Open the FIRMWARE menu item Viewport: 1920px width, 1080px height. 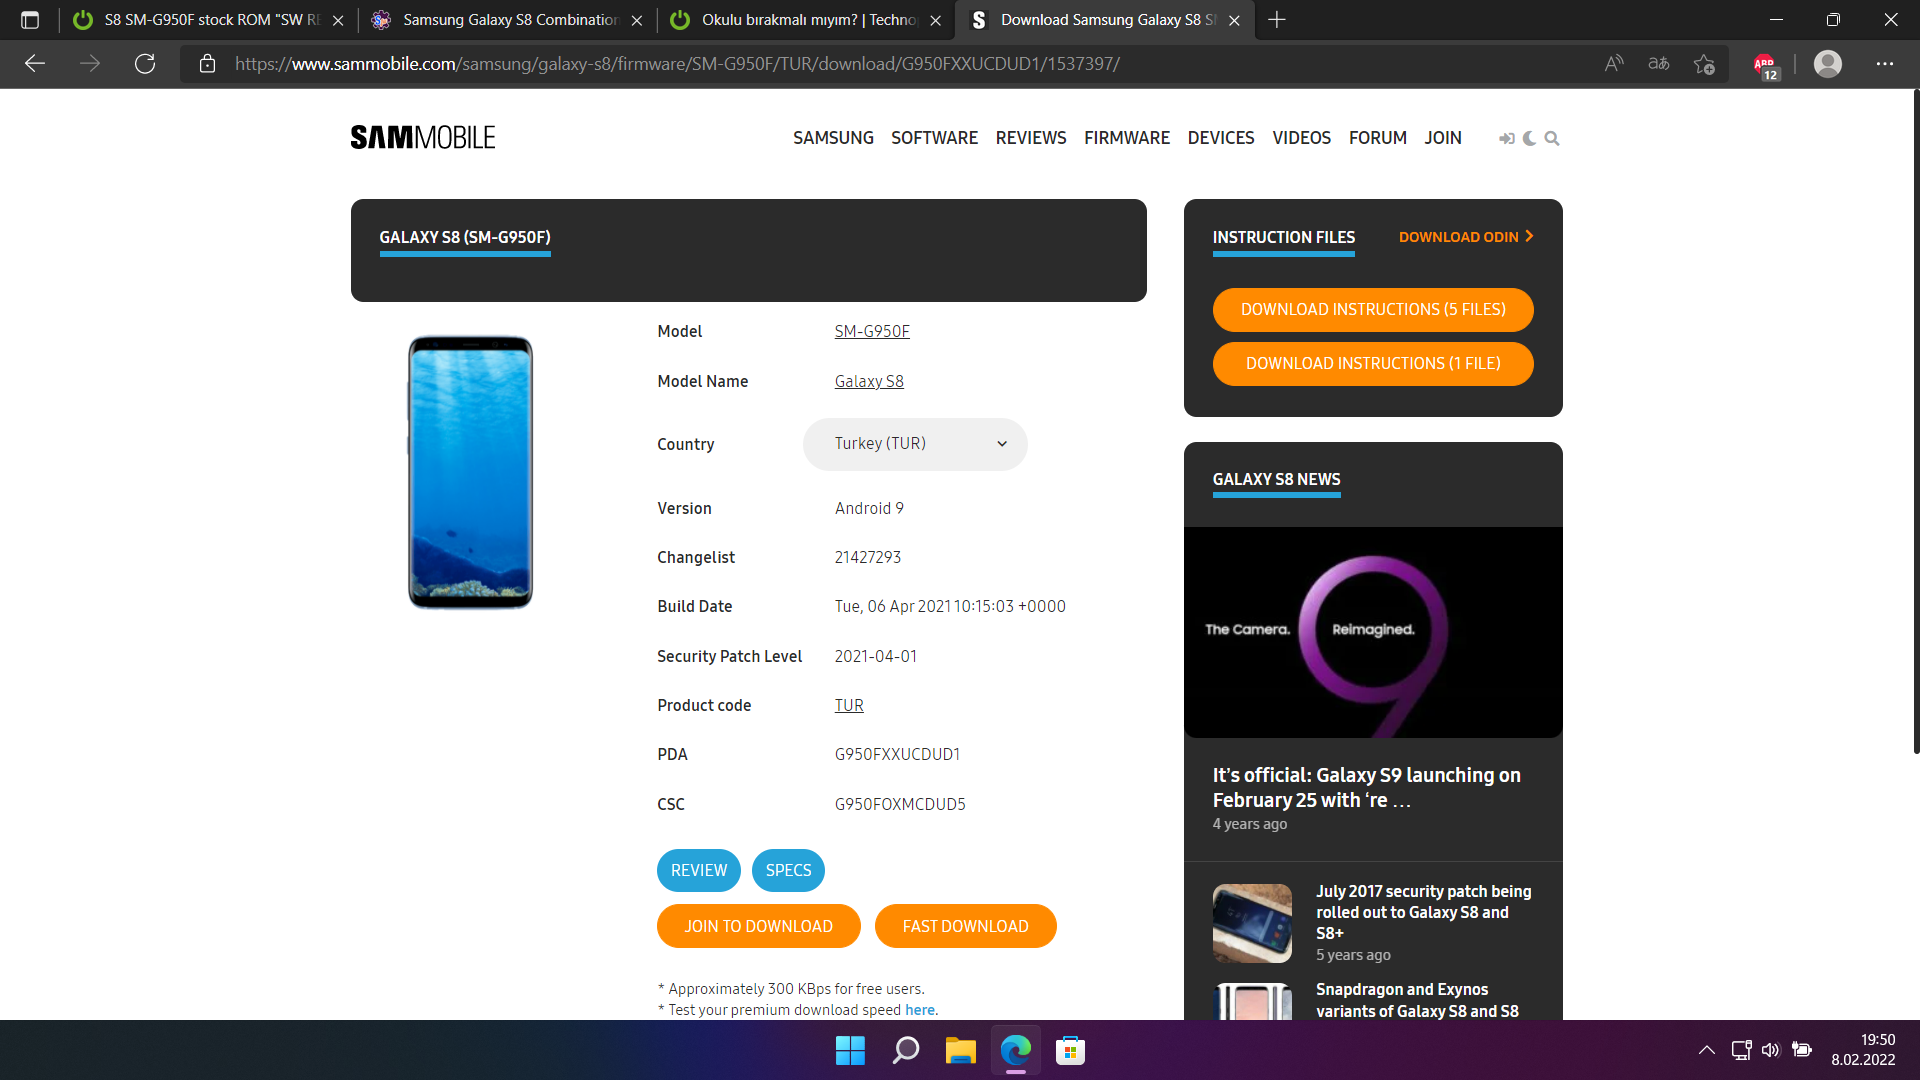pyautogui.click(x=1126, y=138)
